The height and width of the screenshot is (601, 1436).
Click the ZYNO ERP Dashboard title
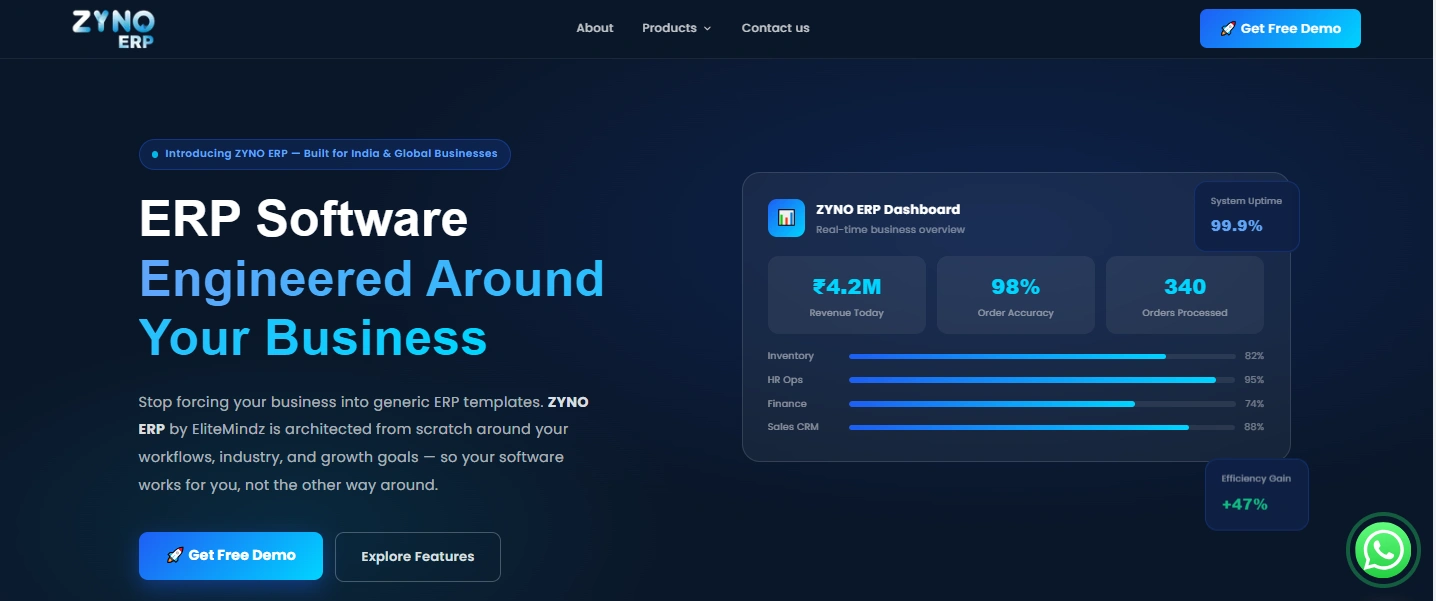coord(888,209)
